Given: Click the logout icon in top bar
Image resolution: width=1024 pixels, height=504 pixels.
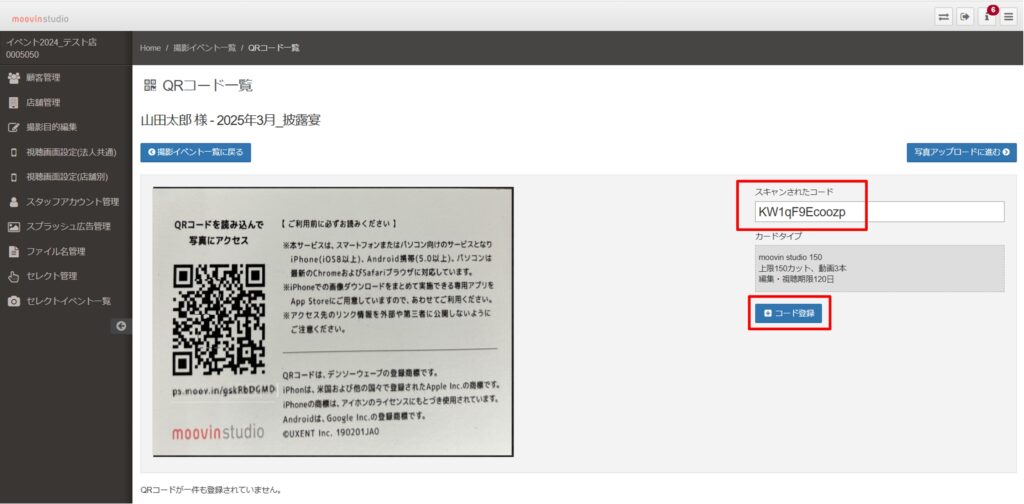Looking at the screenshot, I should tap(965, 17).
